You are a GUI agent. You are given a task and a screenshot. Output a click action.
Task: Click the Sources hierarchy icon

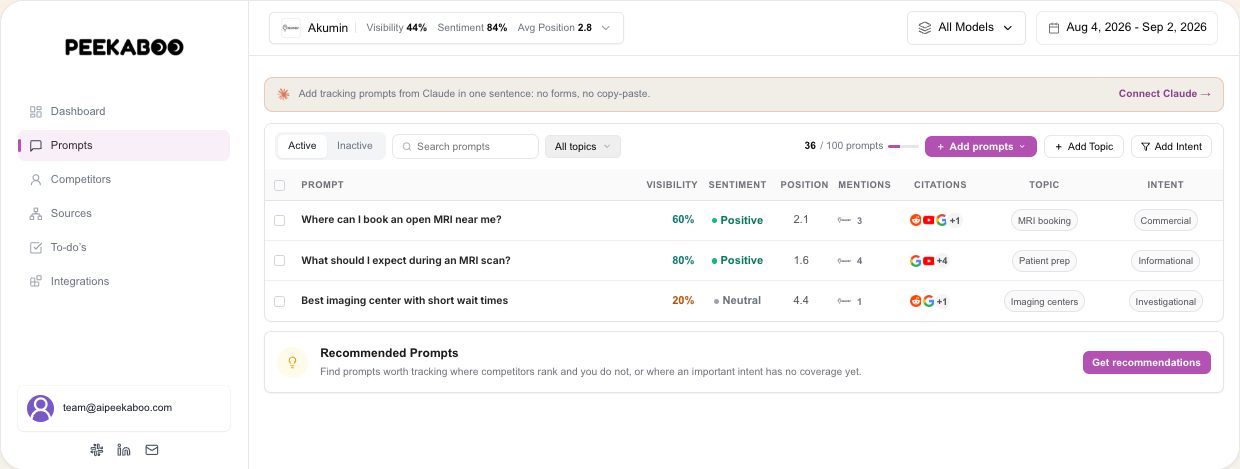[x=36, y=213]
